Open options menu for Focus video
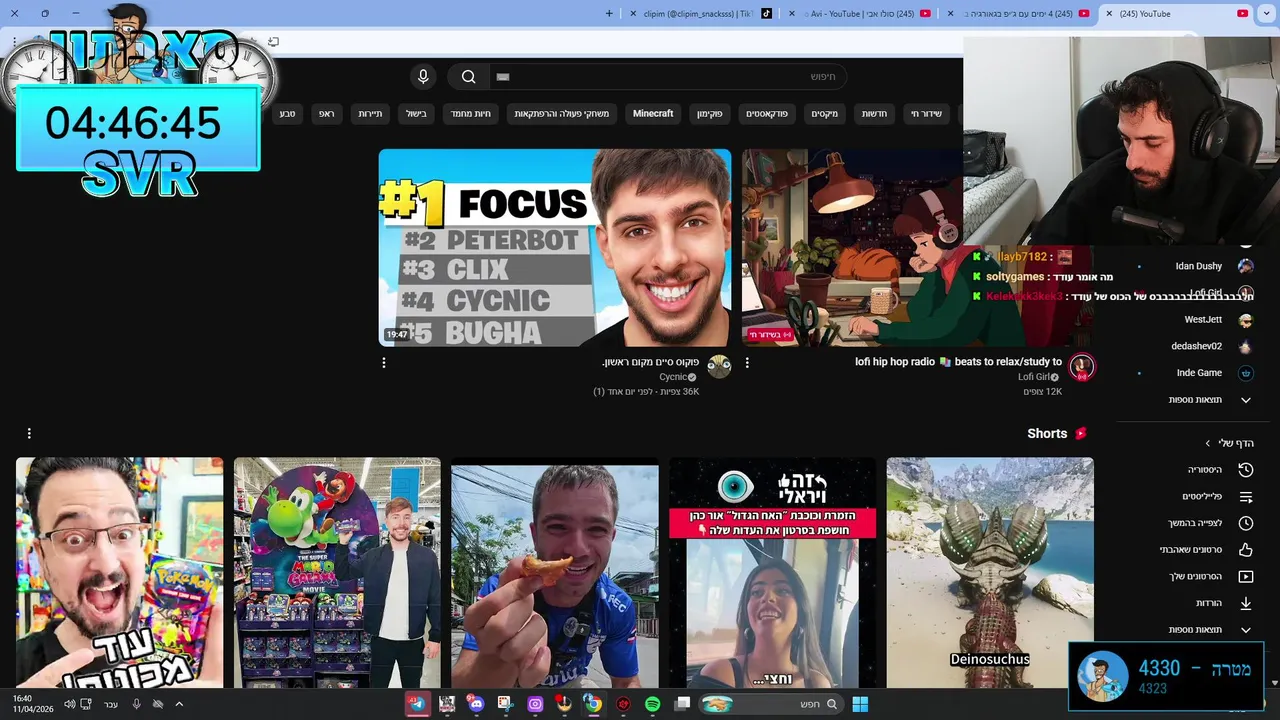Screen dimensions: 1280x720 [x=384, y=363]
